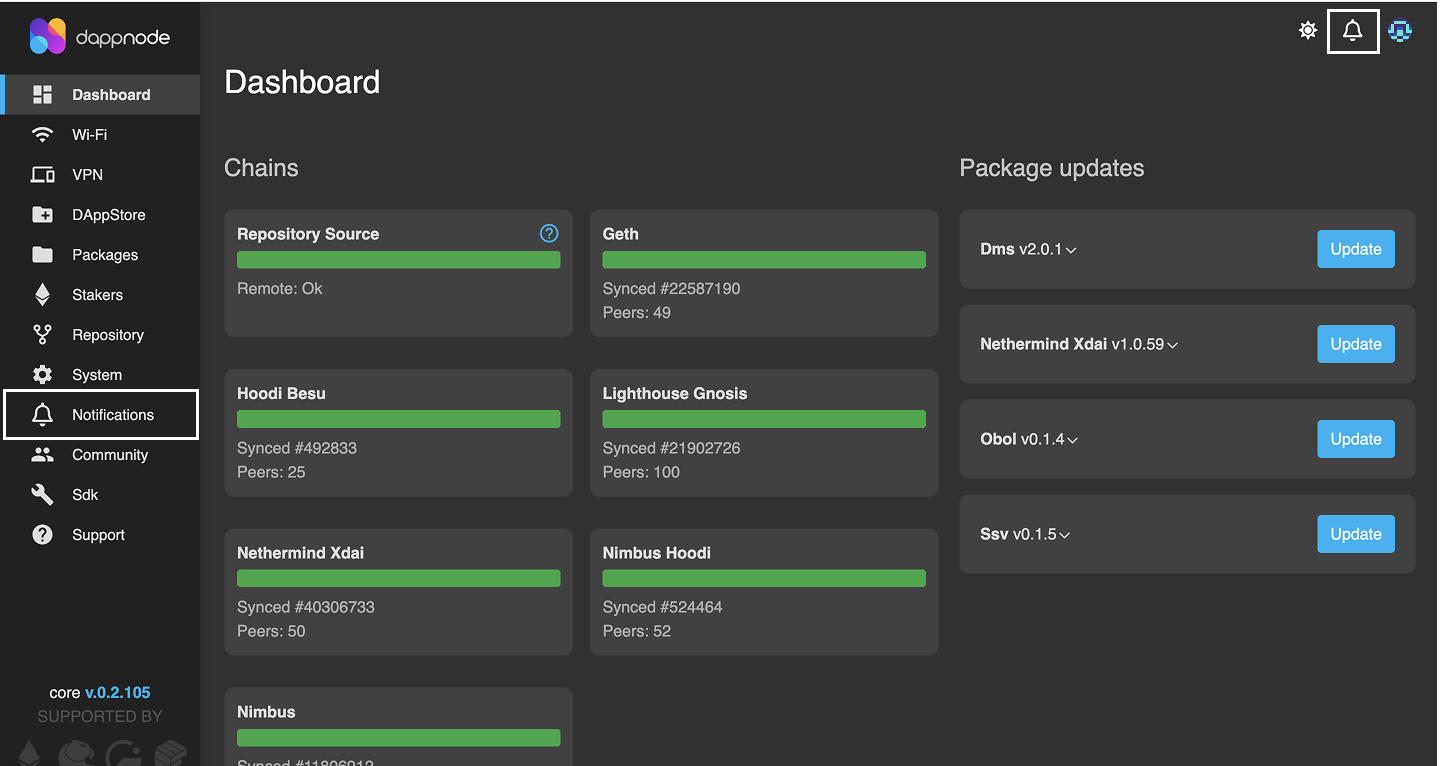Click the Stakers Ethereum icon
The height and width of the screenshot is (766, 1440).
42,295
